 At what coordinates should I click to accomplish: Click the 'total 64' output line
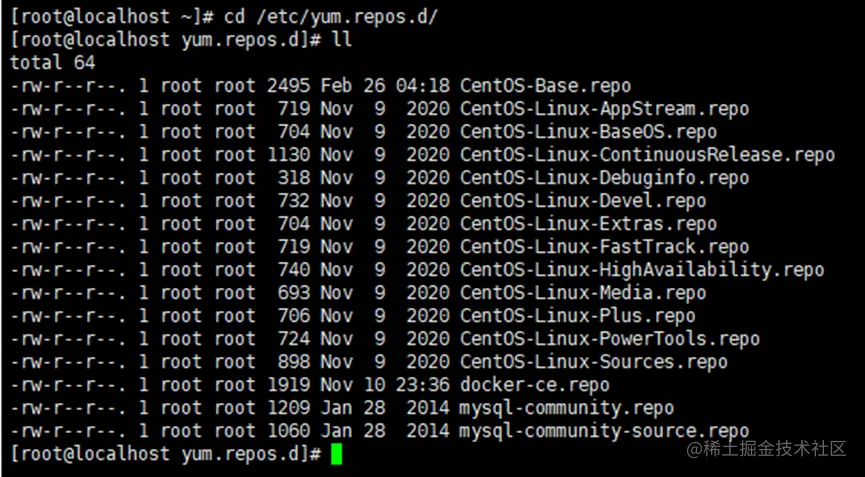[53, 63]
